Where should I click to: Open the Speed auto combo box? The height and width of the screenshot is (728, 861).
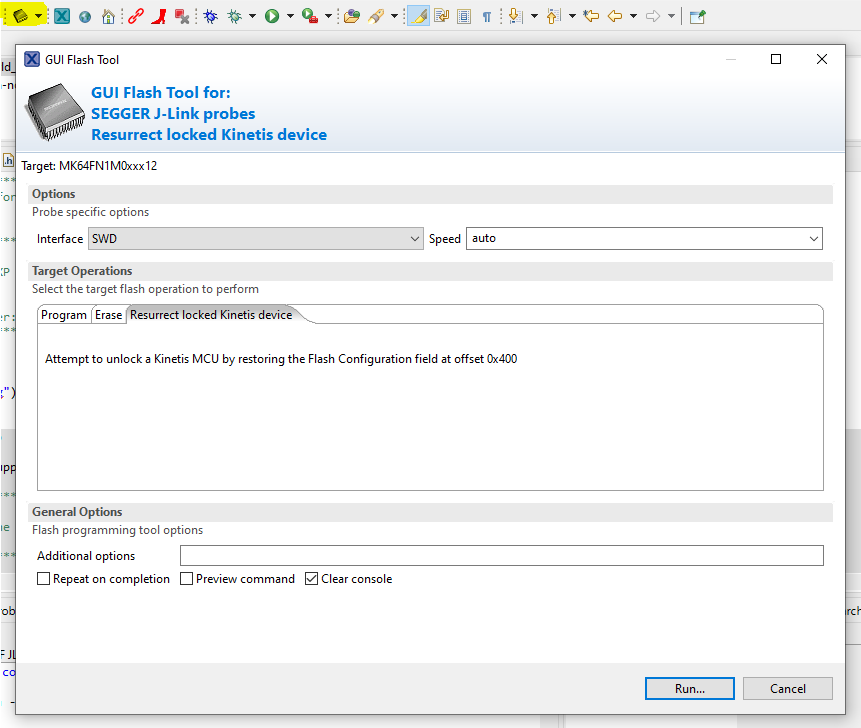[x=644, y=239]
